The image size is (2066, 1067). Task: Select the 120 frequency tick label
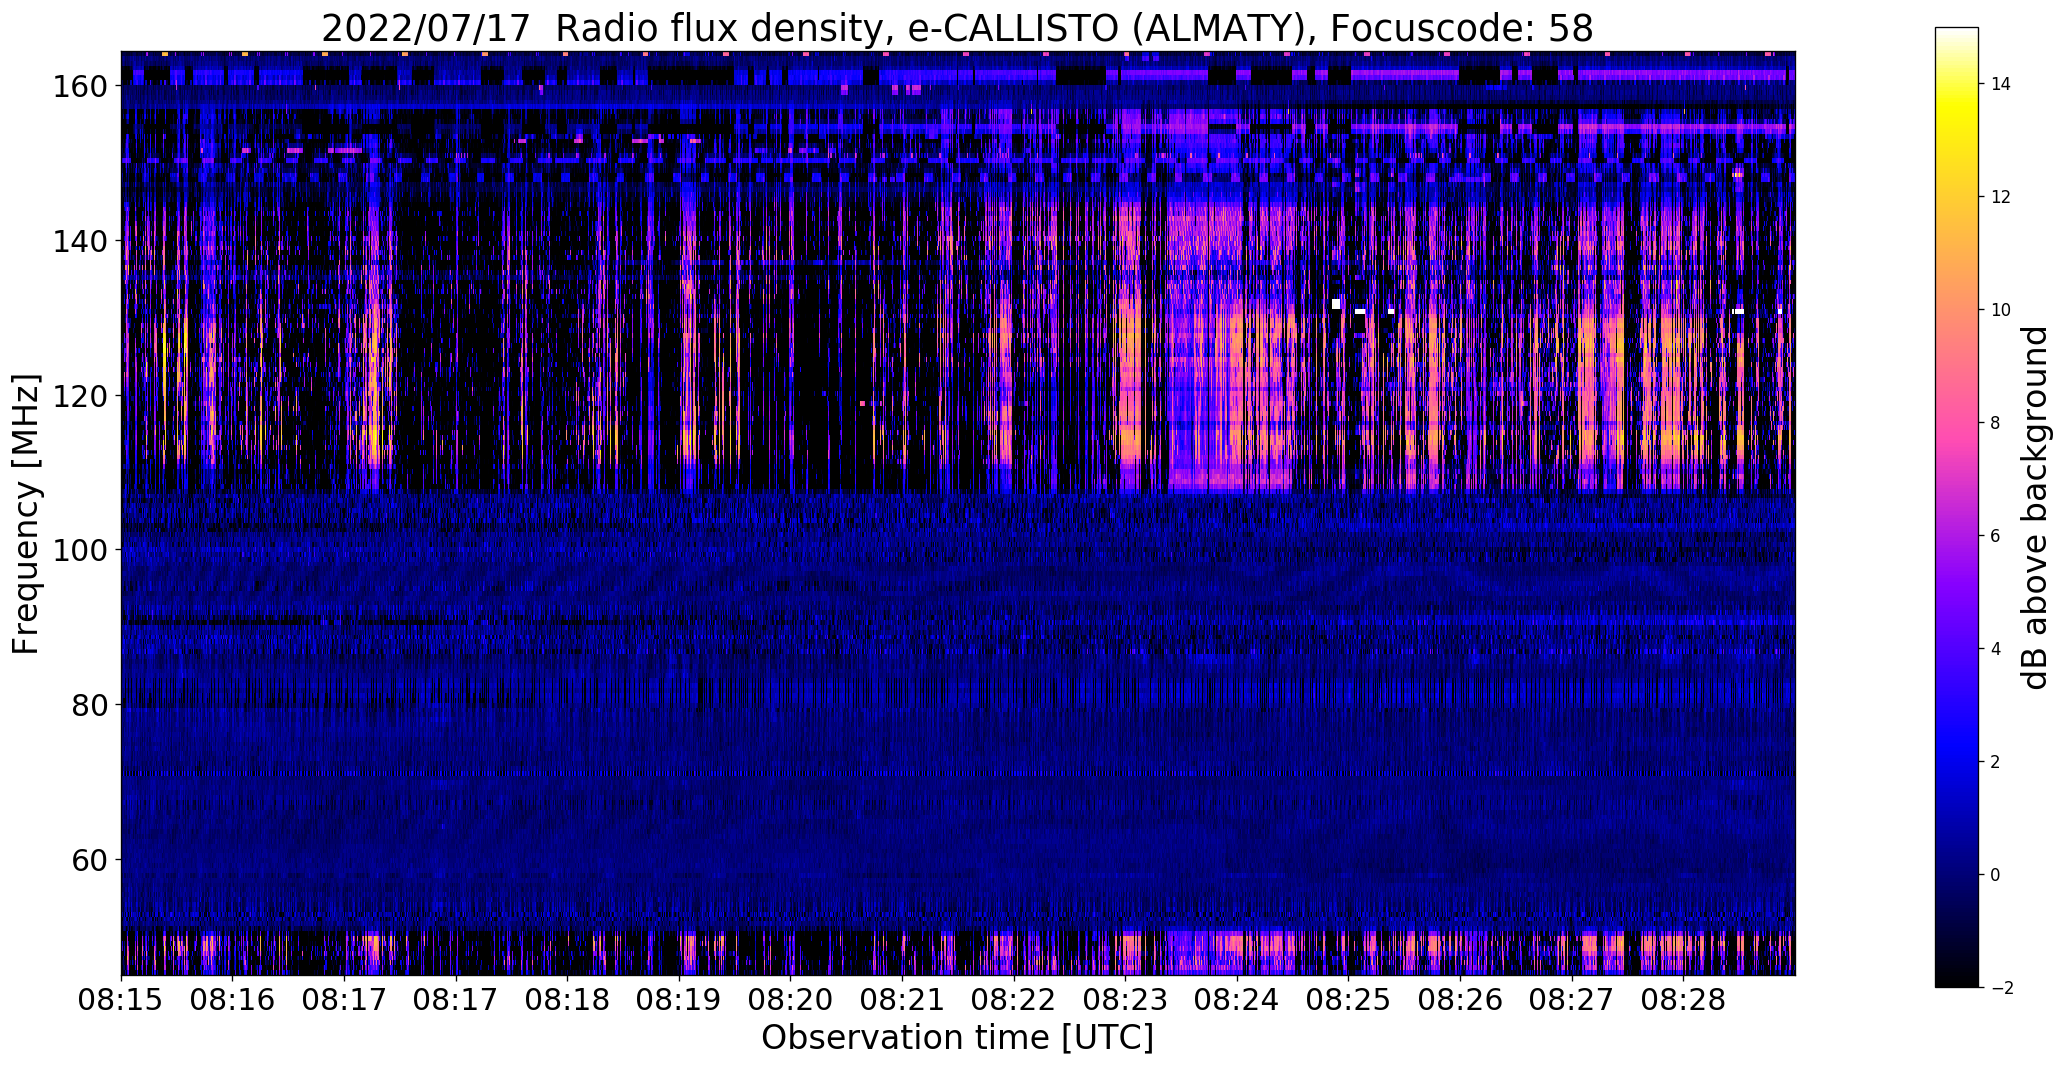click(80, 396)
